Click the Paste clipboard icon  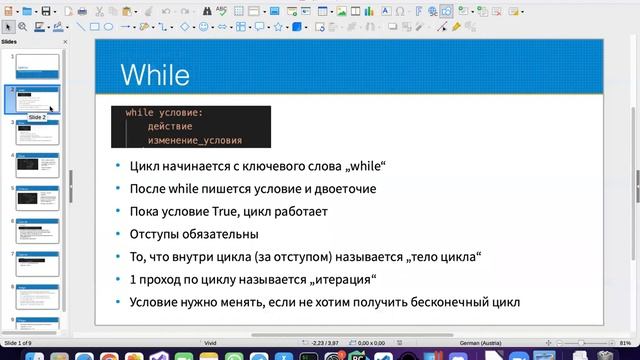pyautogui.click(x=127, y=11)
